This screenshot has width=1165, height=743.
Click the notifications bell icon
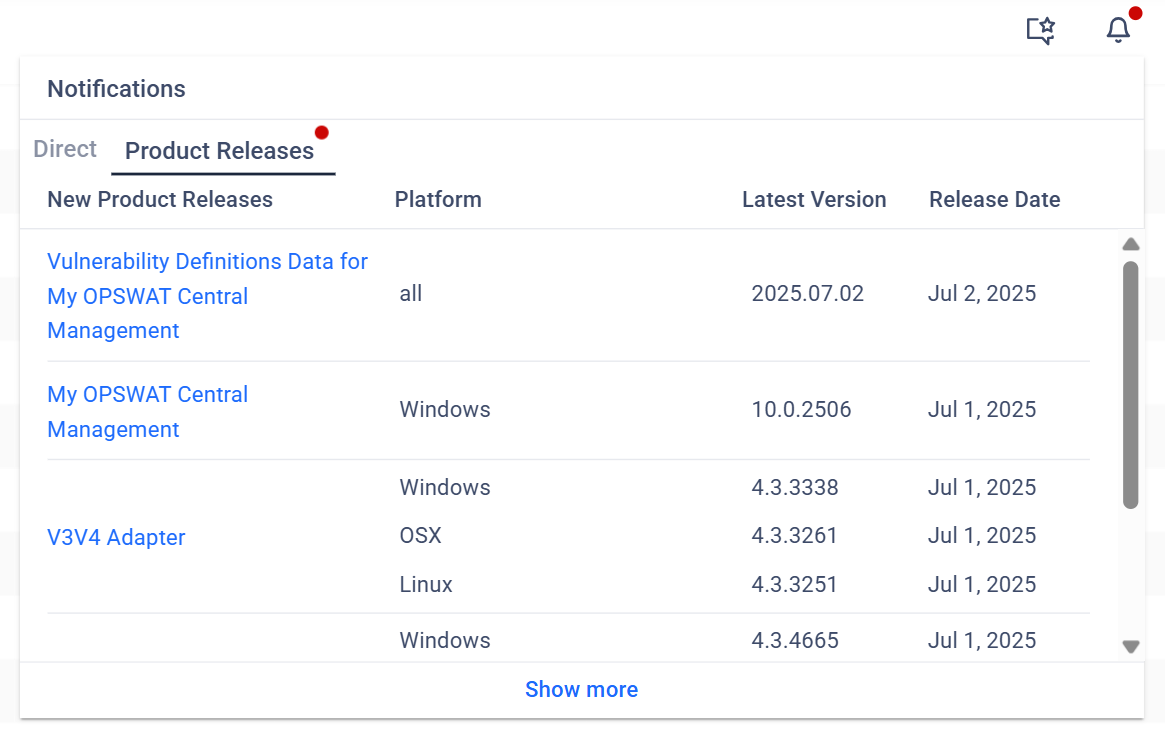tap(1118, 30)
